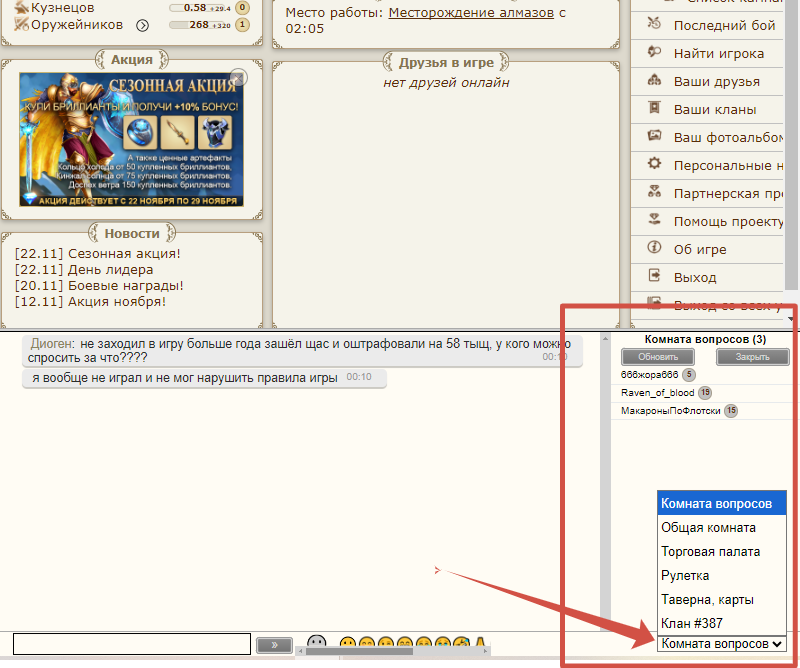Click the 'Ваш фотоальбом' photo icon
Screen dimensions: 800x668
point(654,136)
